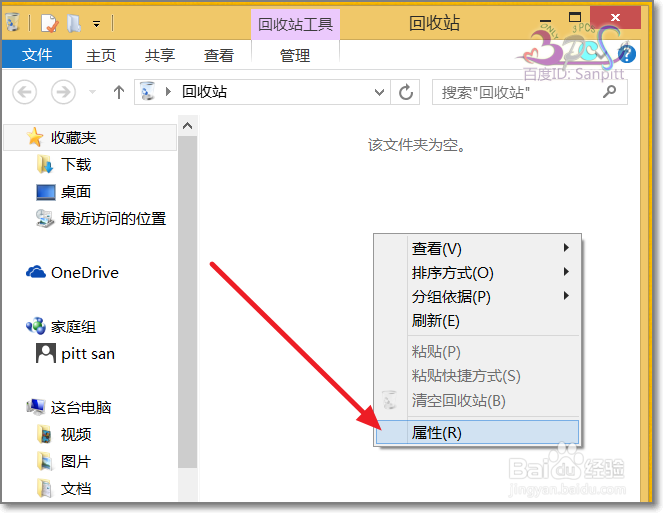Viewport: 663px width, 513px height.
Task: Select OneDrive in the navigation pane
Action: click(85, 273)
